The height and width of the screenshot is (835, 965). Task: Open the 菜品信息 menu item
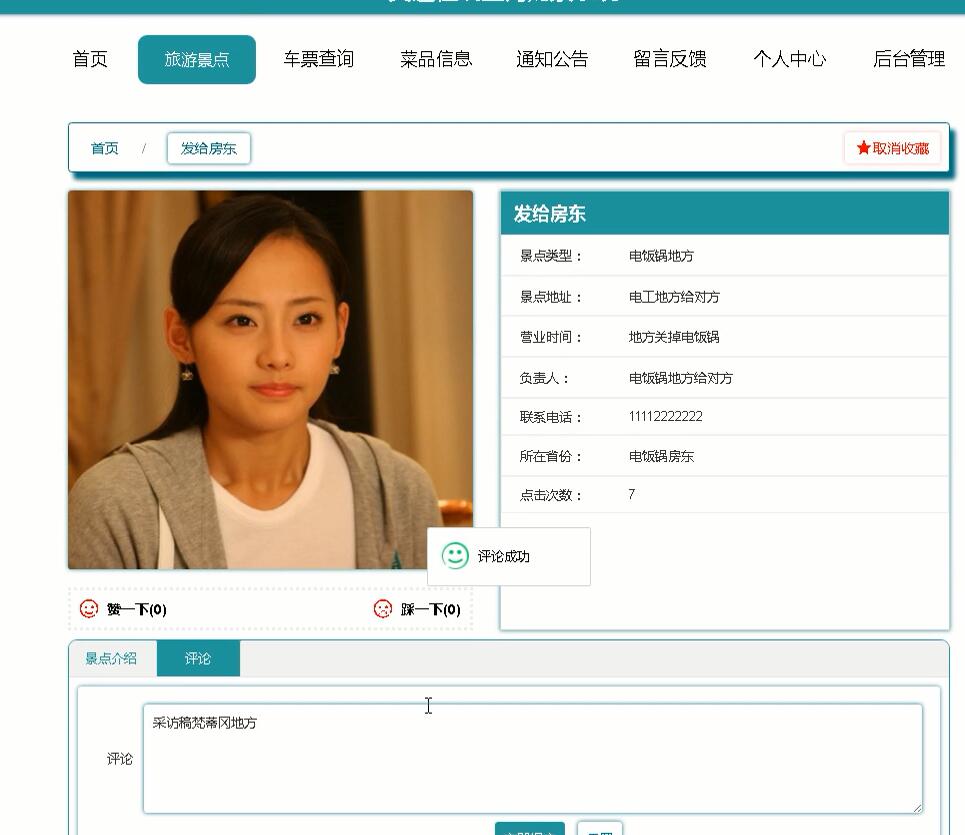(435, 59)
